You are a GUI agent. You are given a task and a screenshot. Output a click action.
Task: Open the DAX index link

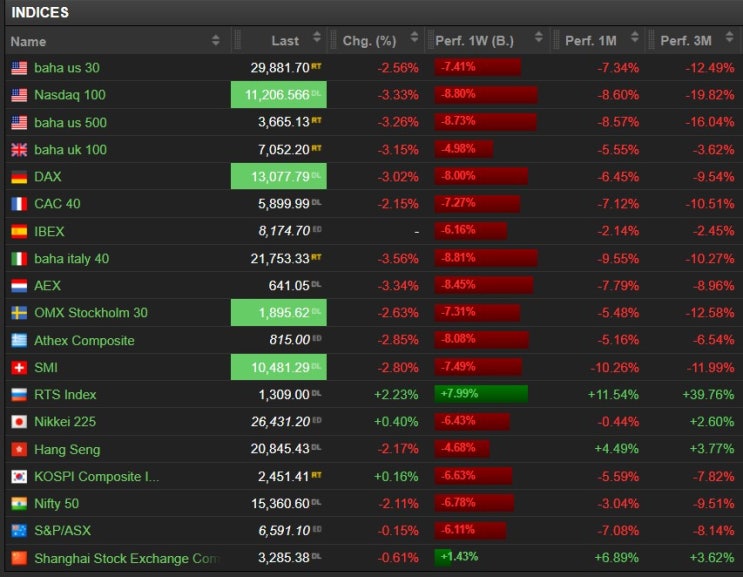pyautogui.click(x=47, y=177)
